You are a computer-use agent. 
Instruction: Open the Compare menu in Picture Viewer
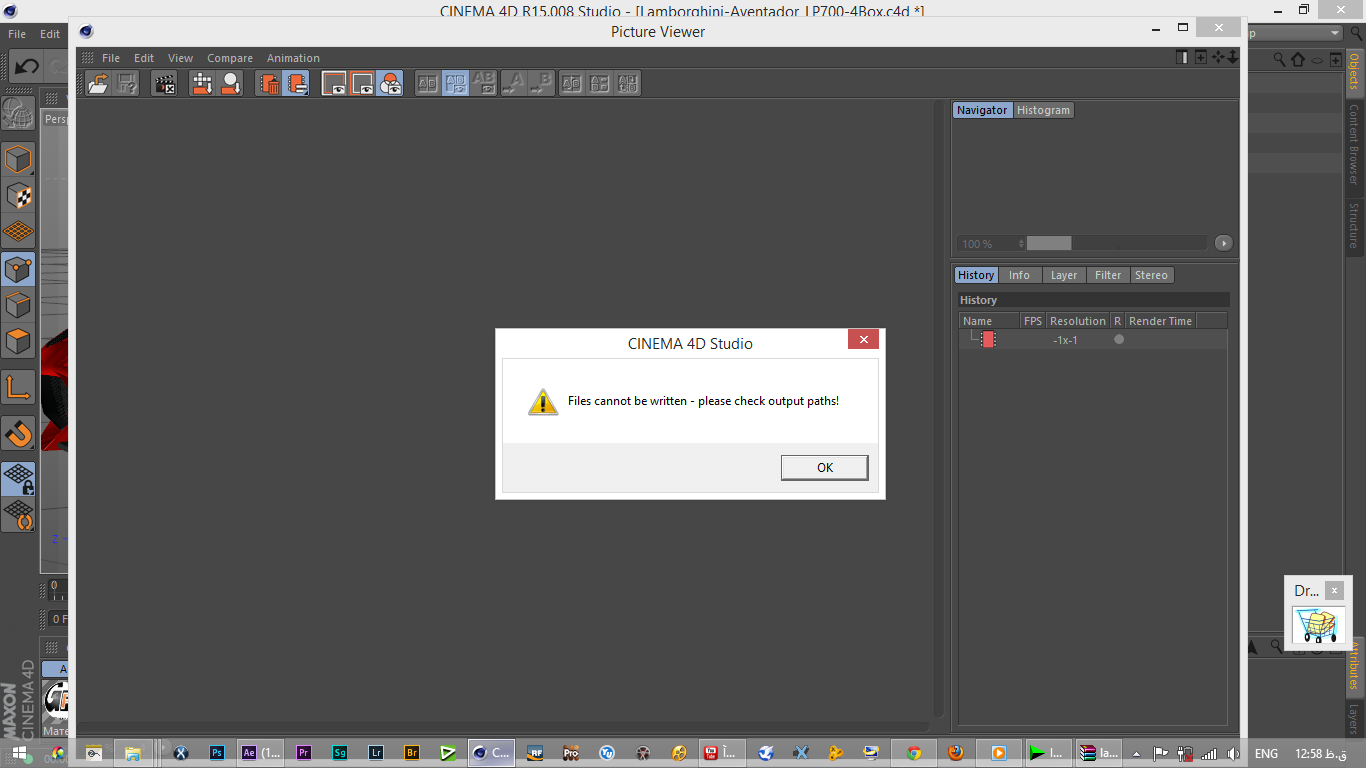coord(230,58)
